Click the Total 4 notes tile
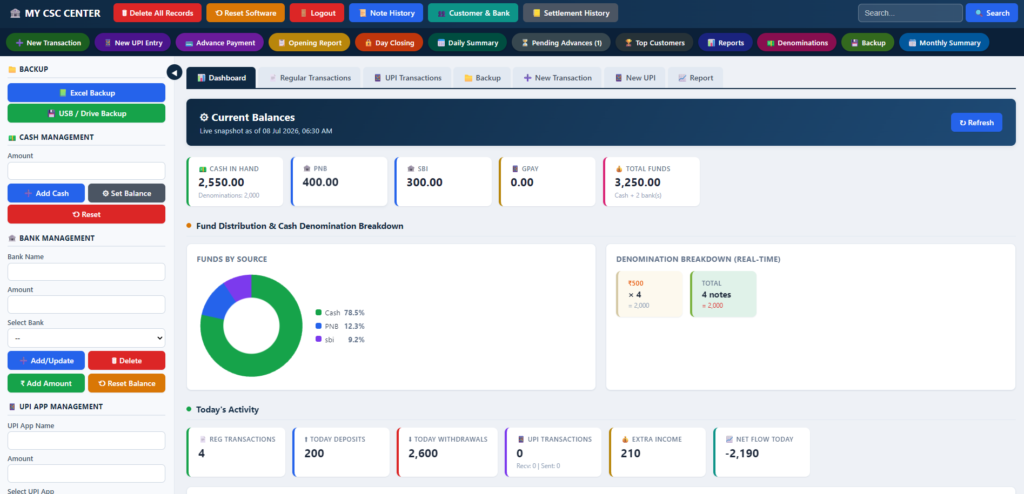Image resolution: width=1024 pixels, height=494 pixels. tap(723, 294)
